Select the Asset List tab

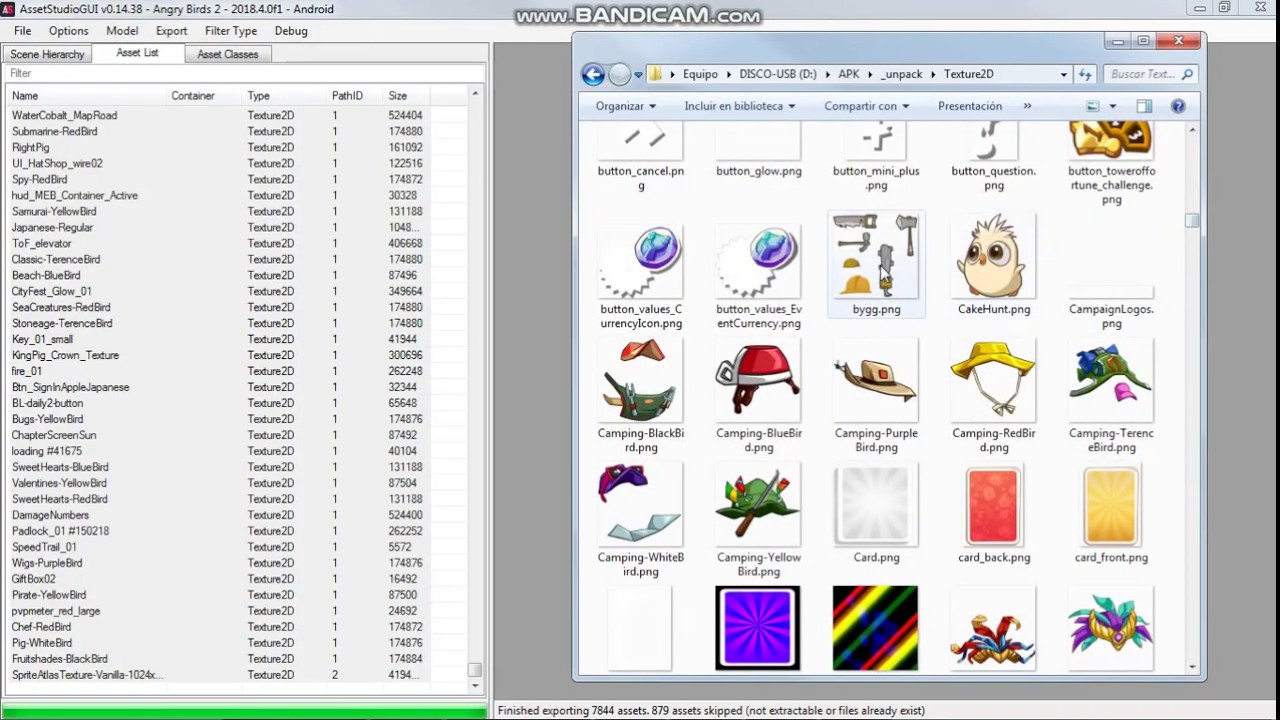137,53
